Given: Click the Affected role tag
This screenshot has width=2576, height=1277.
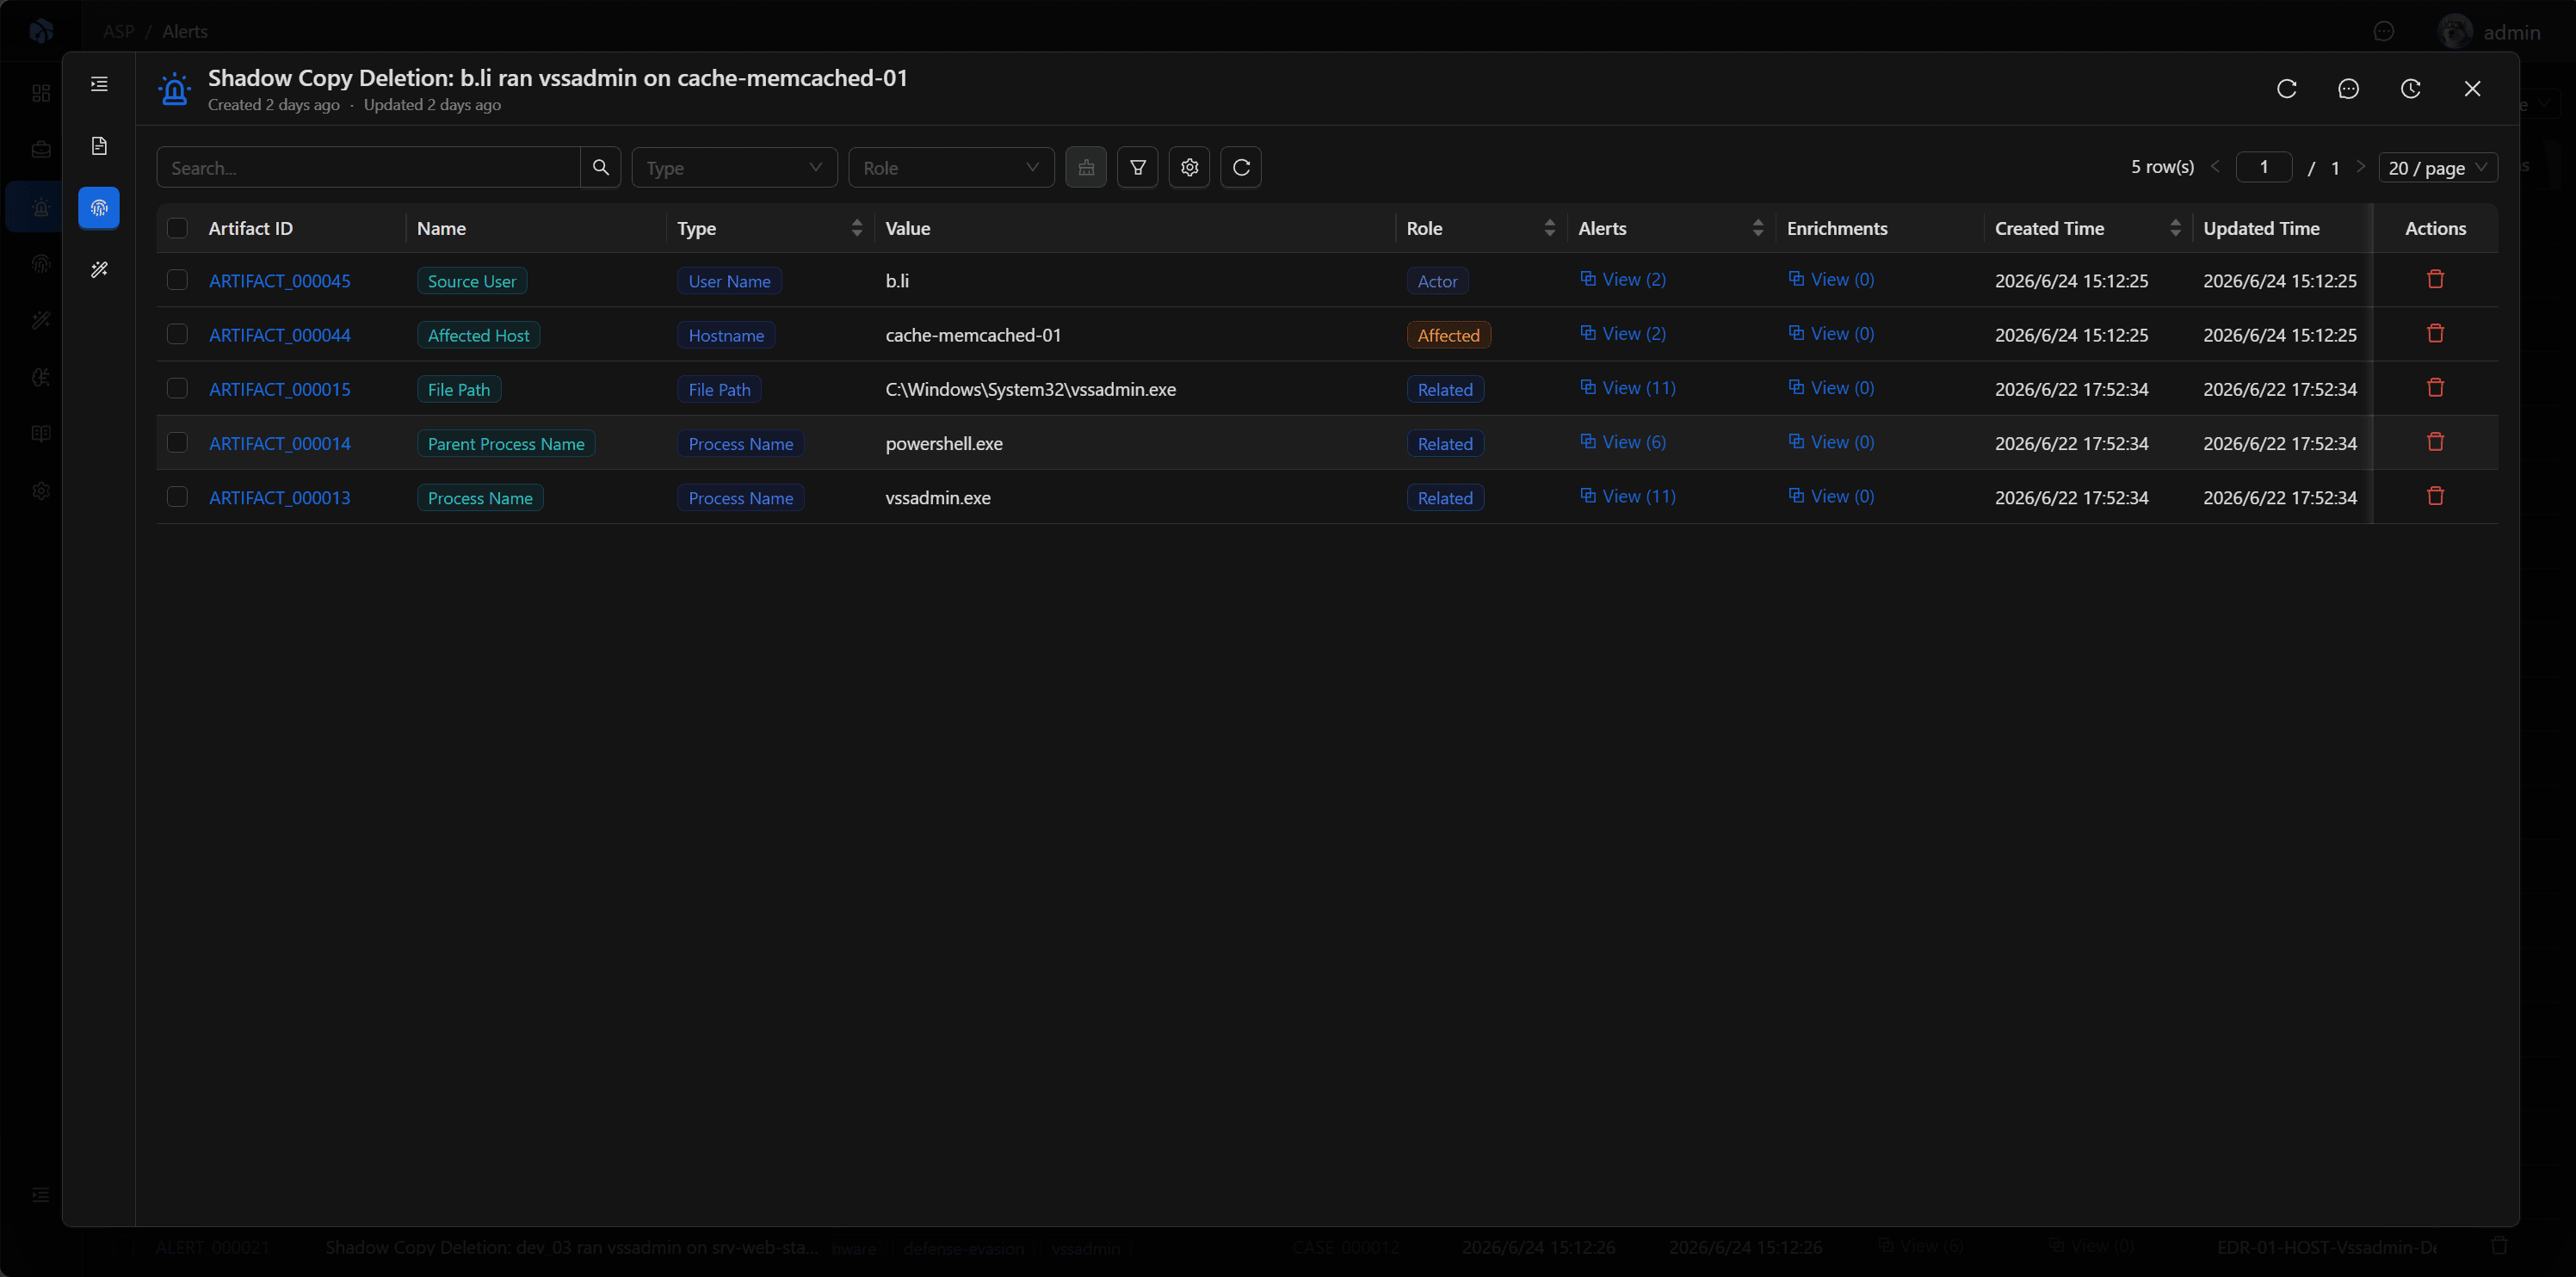Looking at the screenshot, I should [1448, 335].
